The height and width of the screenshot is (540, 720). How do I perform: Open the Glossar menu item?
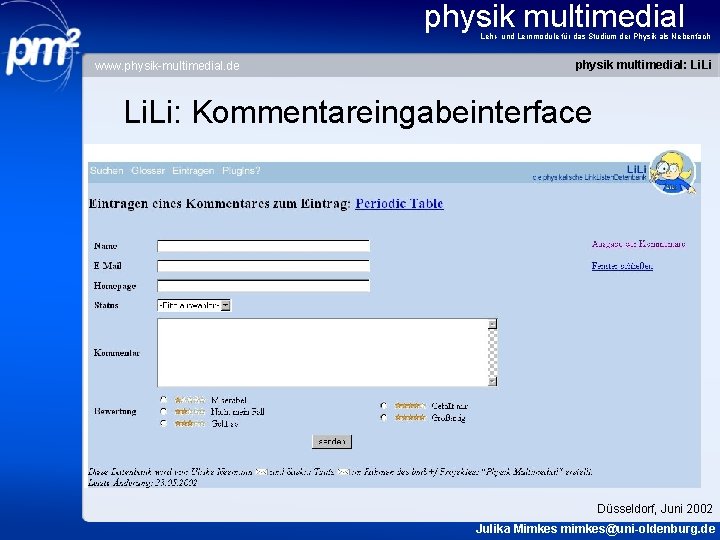click(x=148, y=171)
